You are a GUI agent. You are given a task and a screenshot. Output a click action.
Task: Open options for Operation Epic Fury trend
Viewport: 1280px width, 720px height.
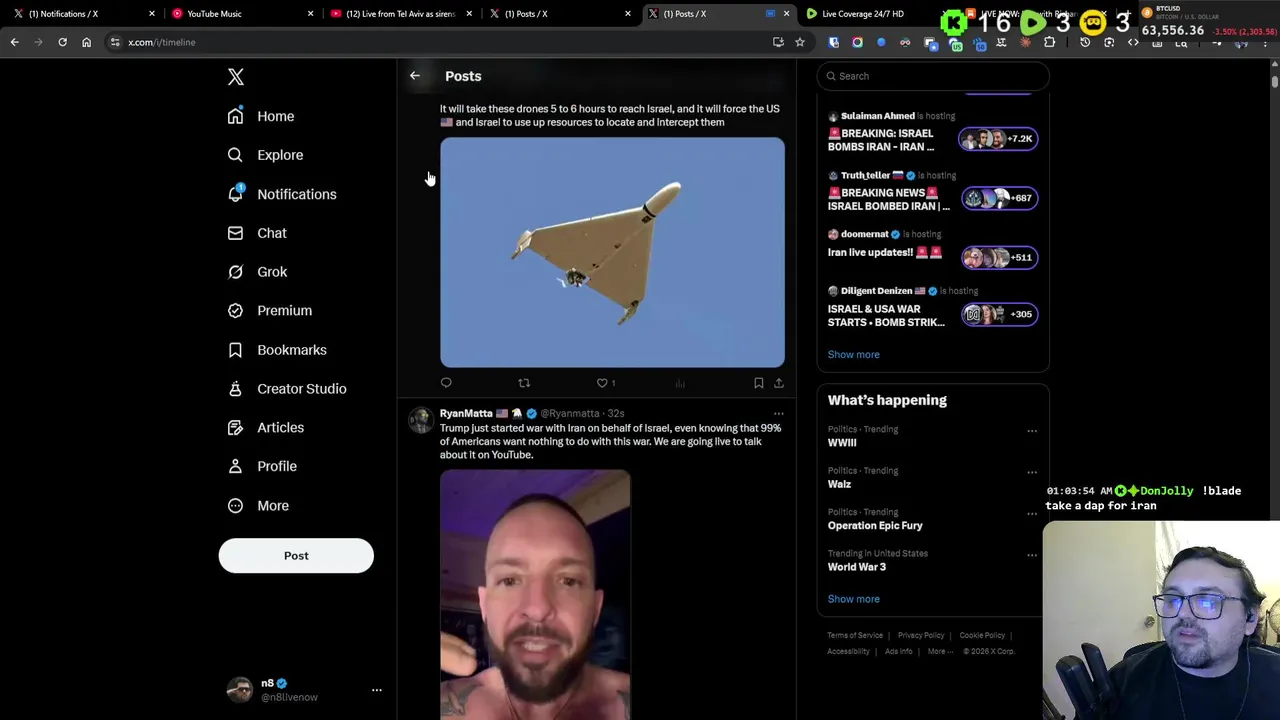(1032, 514)
